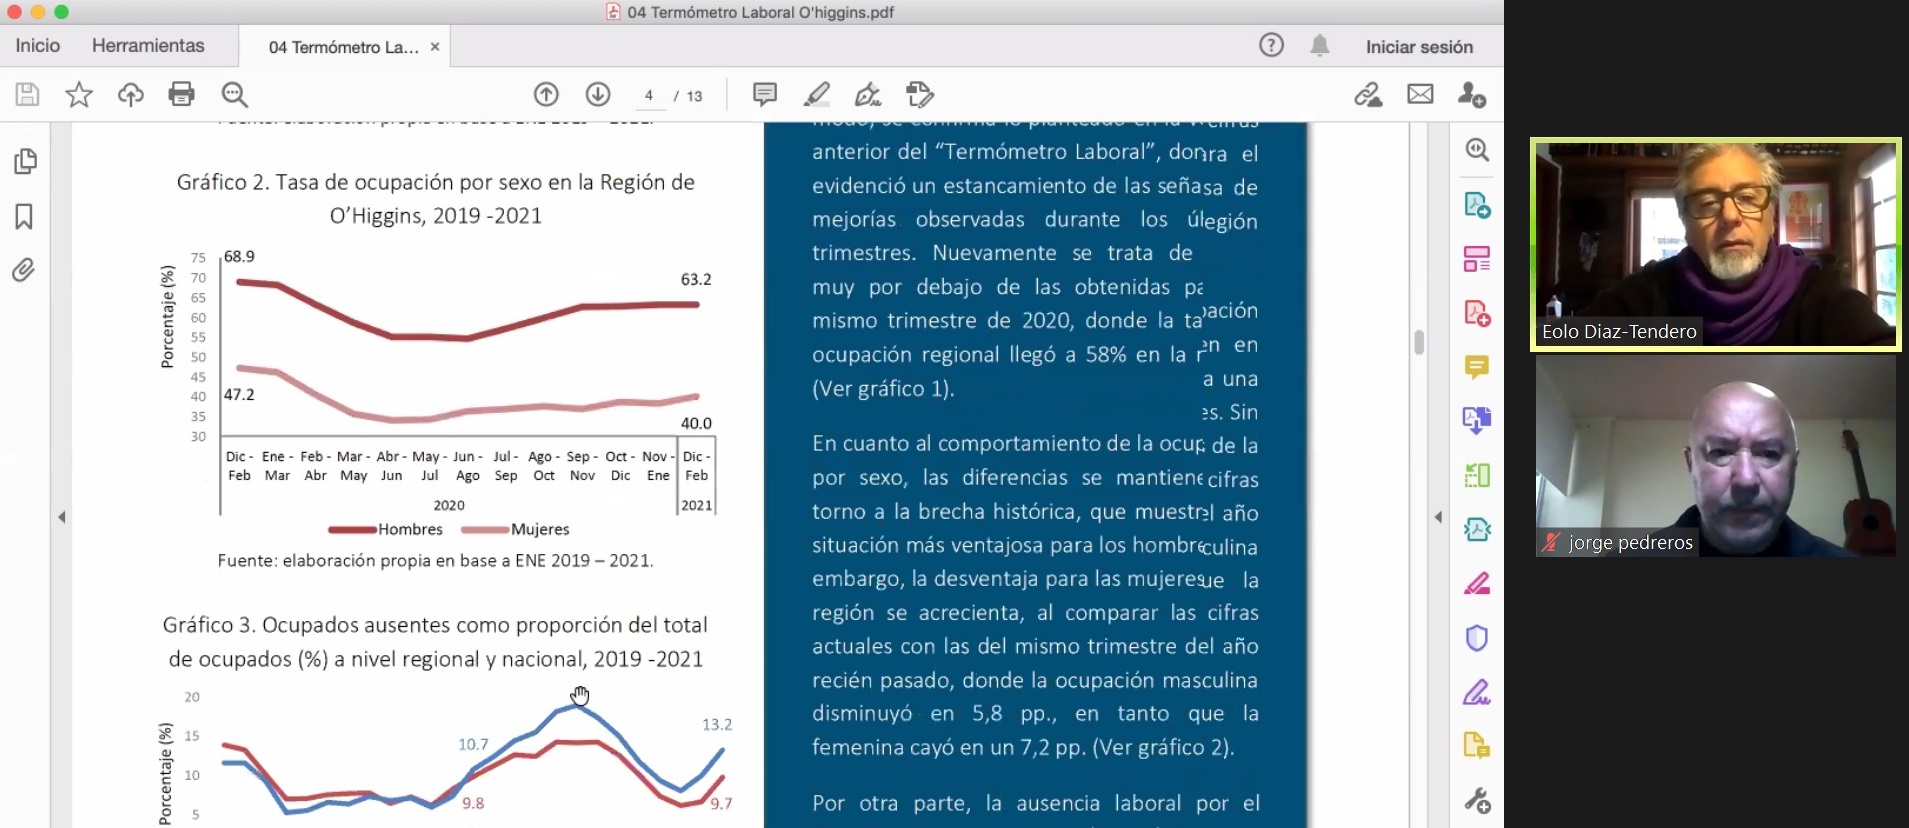1909x828 pixels.
Task: Open the sign document pen tool
Action: tap(868, 95)
